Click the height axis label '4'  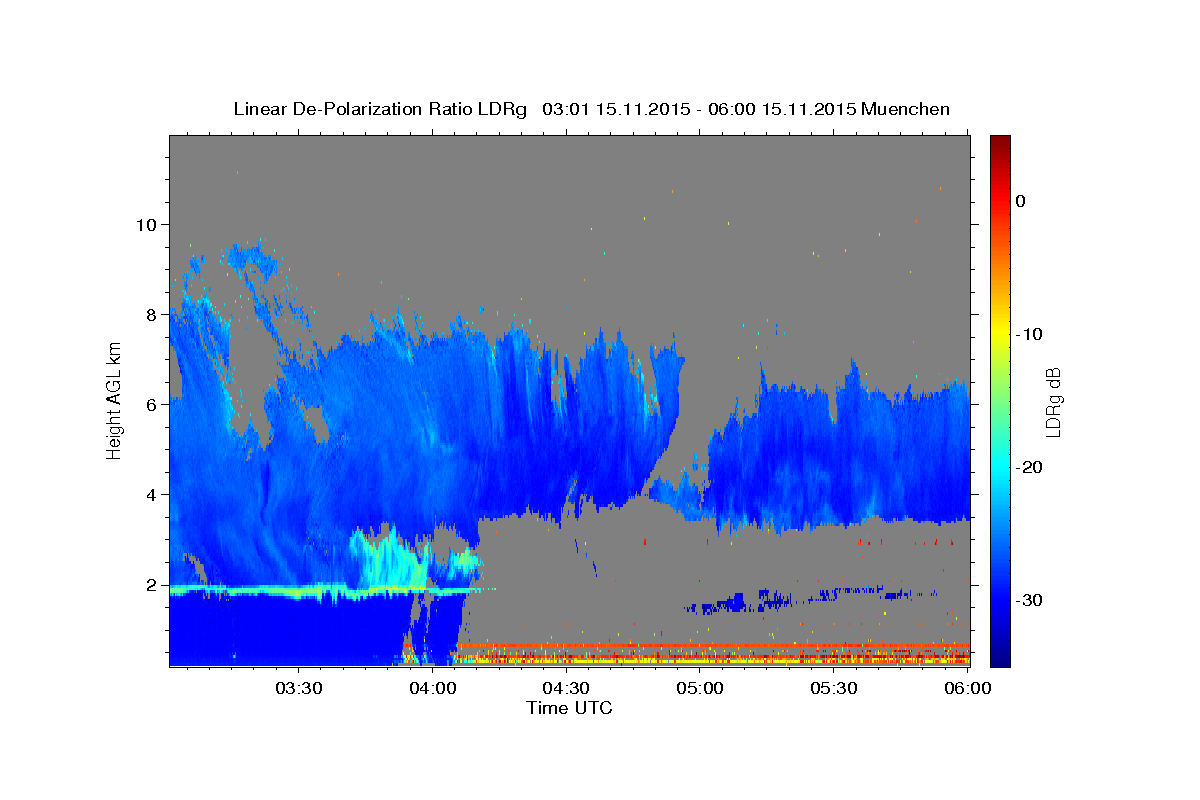152,494
